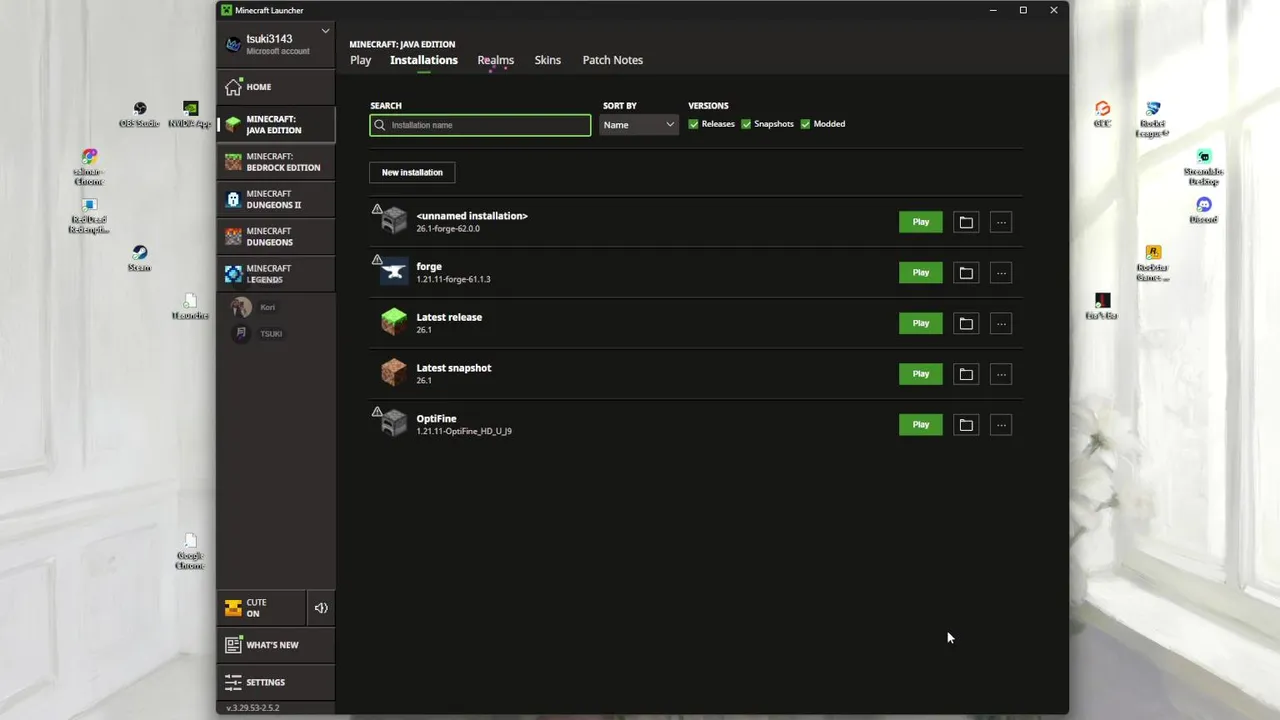Image resolution: width=1280 pixels, height=720 pixels.
Task: Select the Discord desktop icon
Action: 1204,210
